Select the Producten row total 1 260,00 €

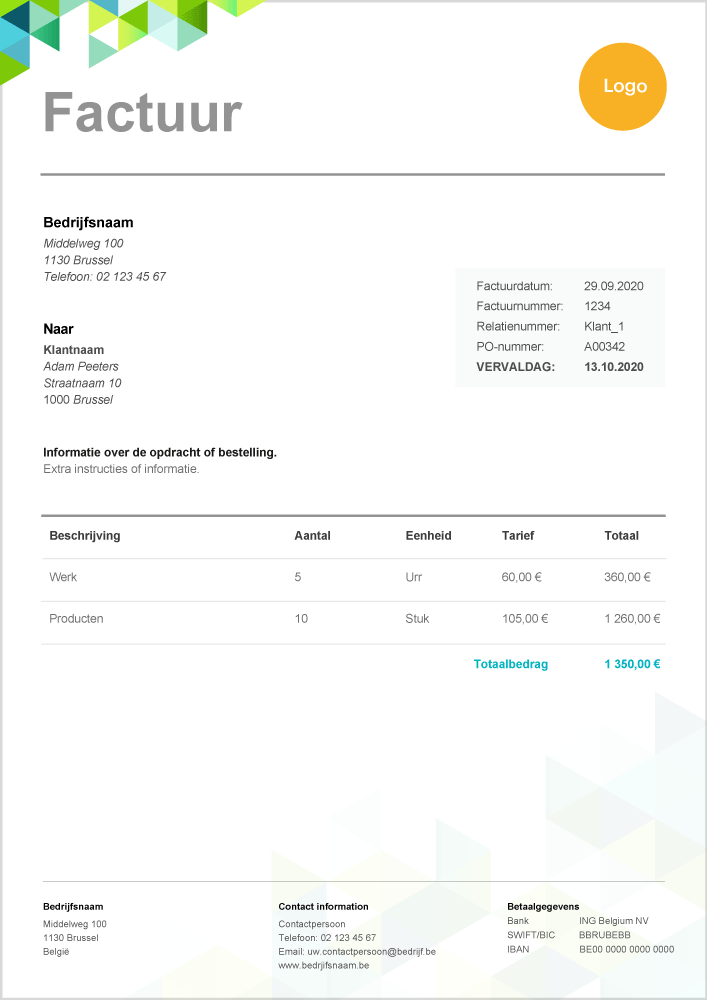click(632, 619)
